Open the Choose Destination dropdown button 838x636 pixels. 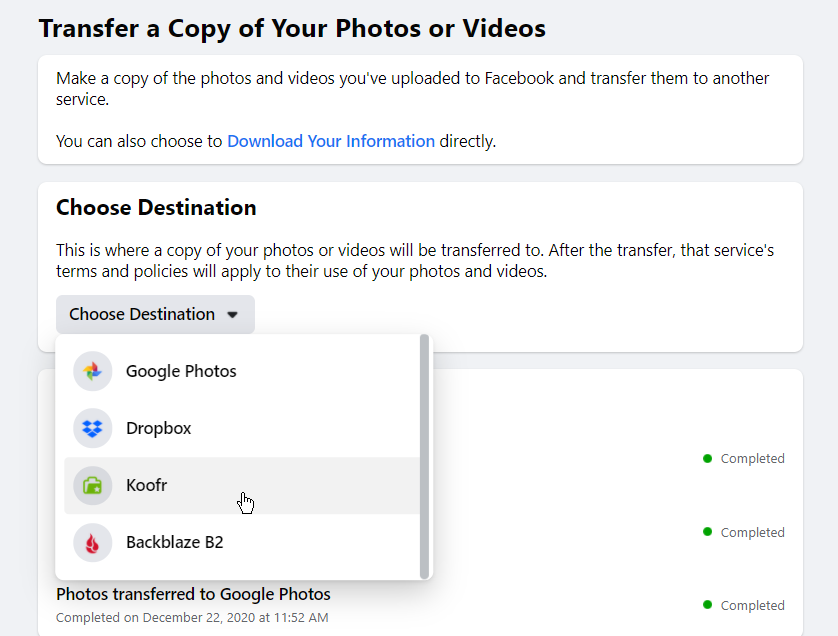156,314
